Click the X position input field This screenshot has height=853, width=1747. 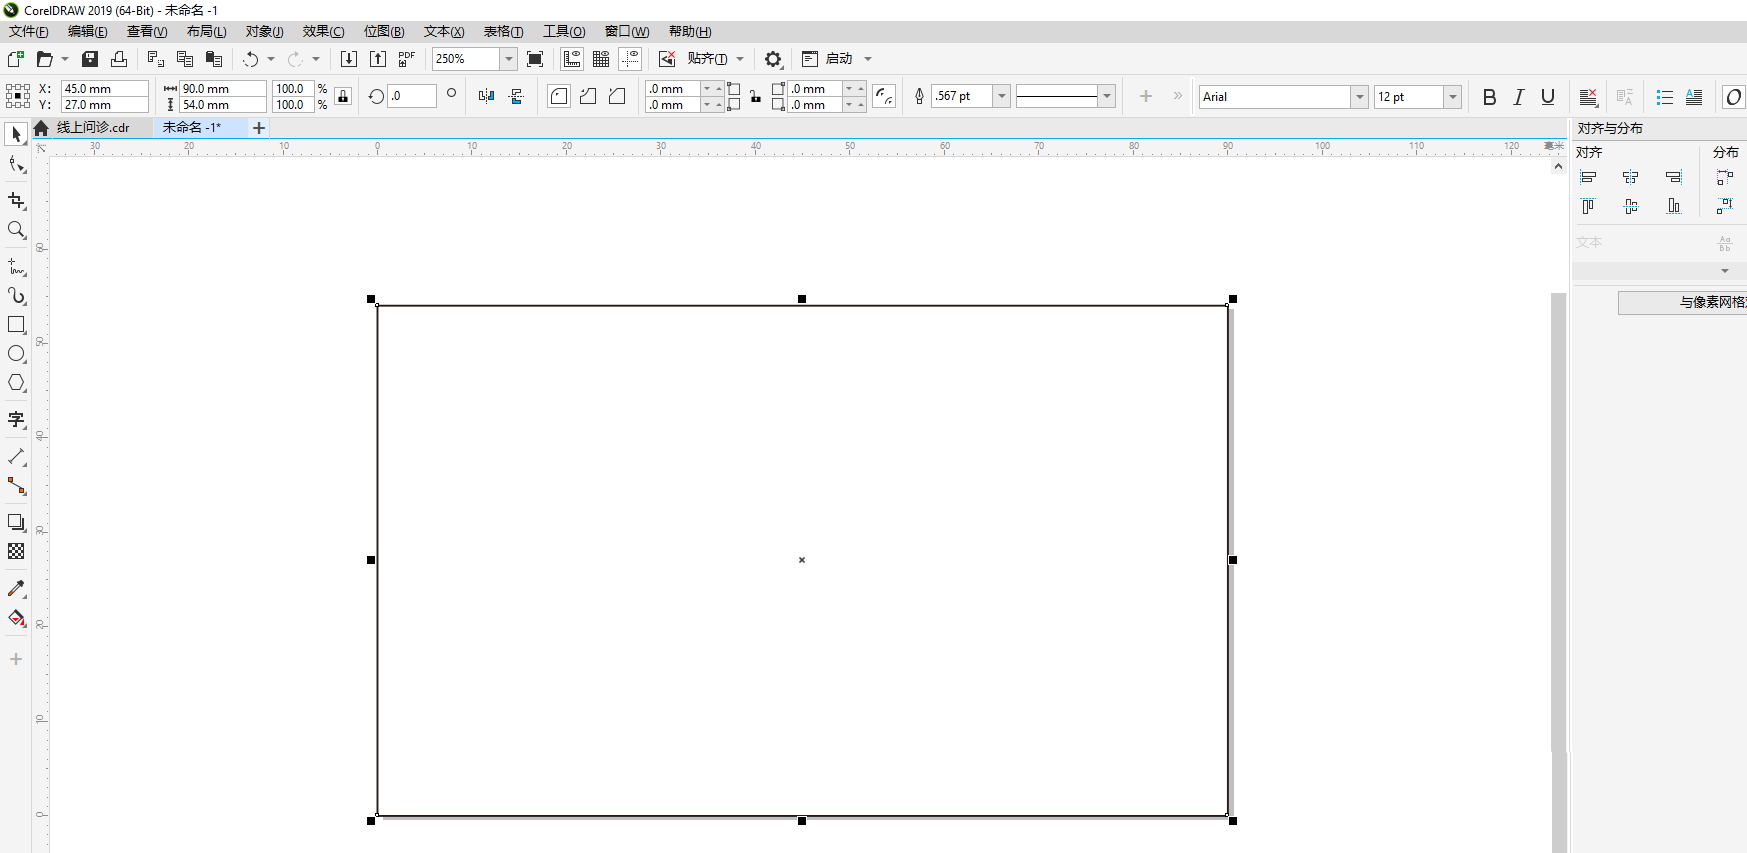[104, 88]
